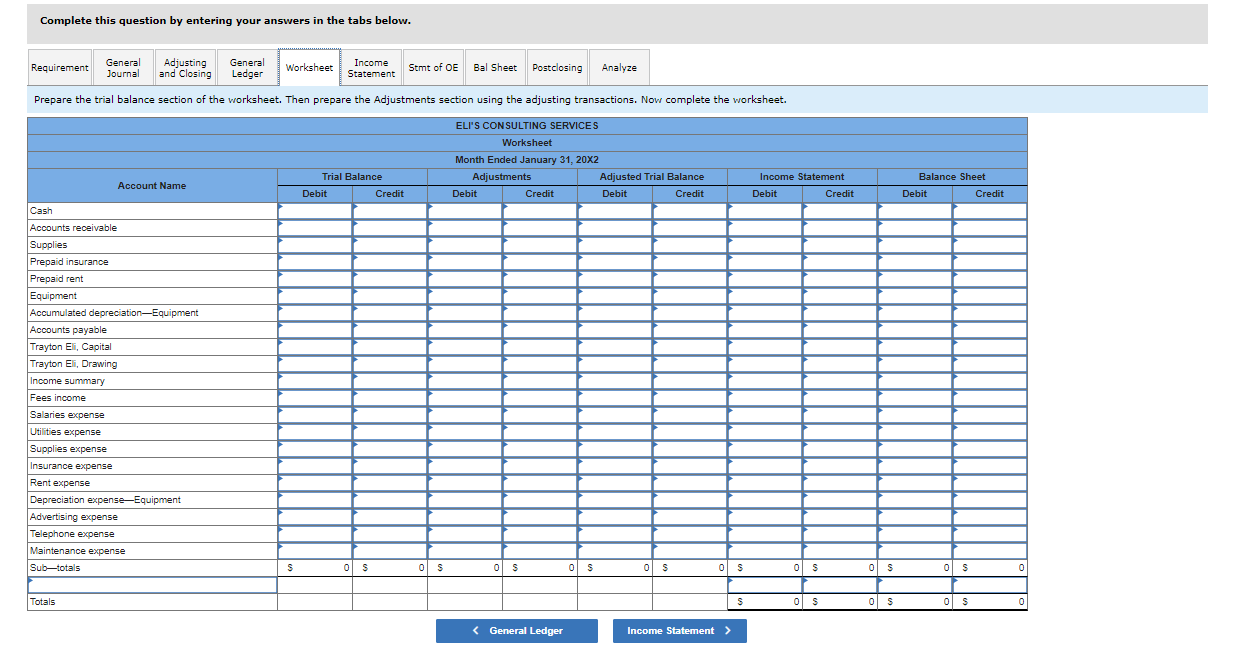The height and width of the screenshot is (660, 1250).
Task: Proceed with Income Statement next button
Action: (680, 631)
